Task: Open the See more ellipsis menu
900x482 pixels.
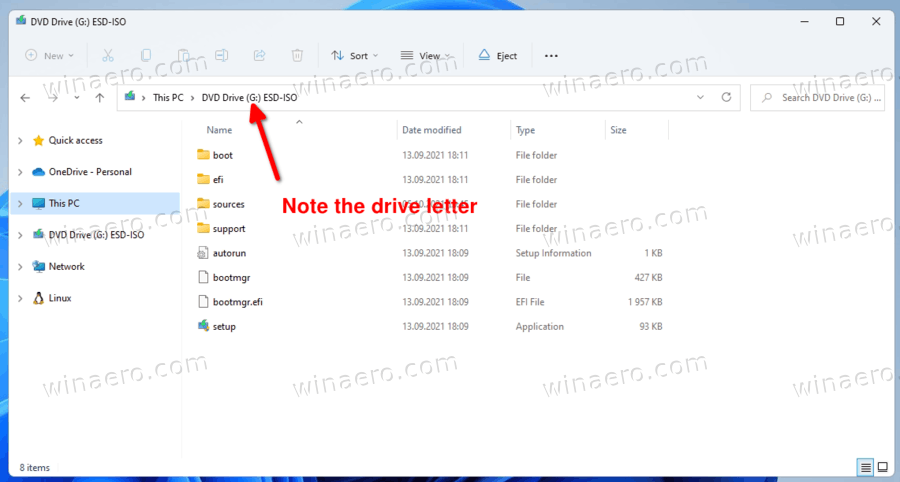Action: pyautogui.click(x=551, y=56)
